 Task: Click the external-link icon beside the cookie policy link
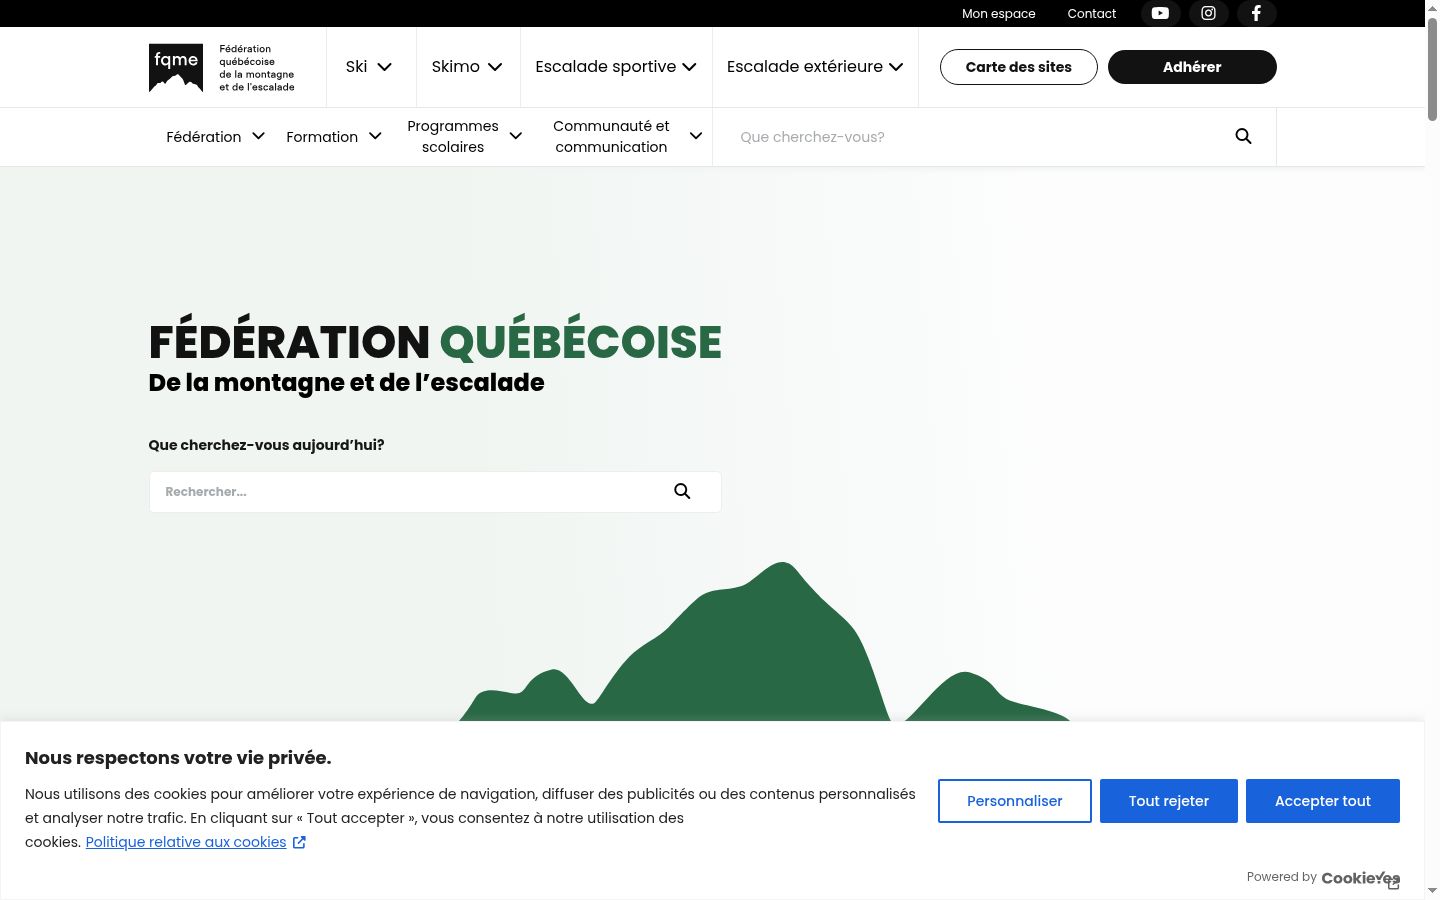click(299, 842)
